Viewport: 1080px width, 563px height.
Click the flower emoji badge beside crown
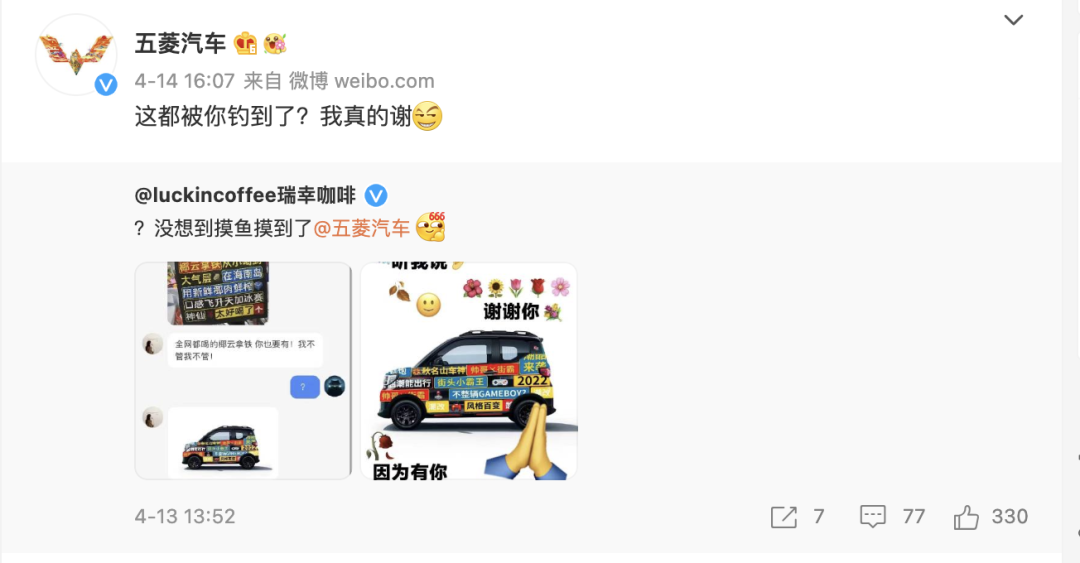pos(275,43)
